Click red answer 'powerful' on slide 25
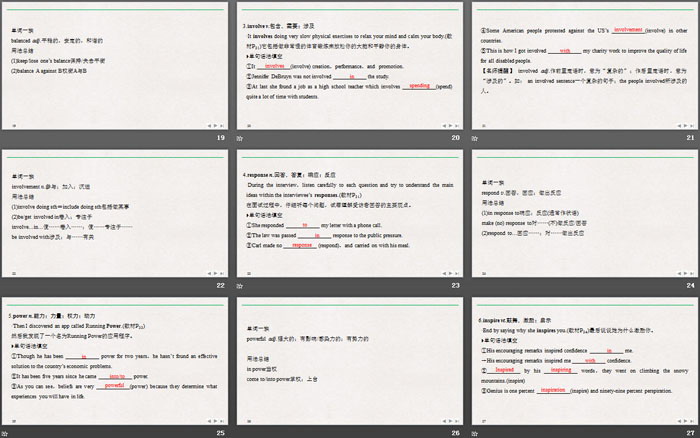This screenshot has width=700, height=438. pos(114,385)
